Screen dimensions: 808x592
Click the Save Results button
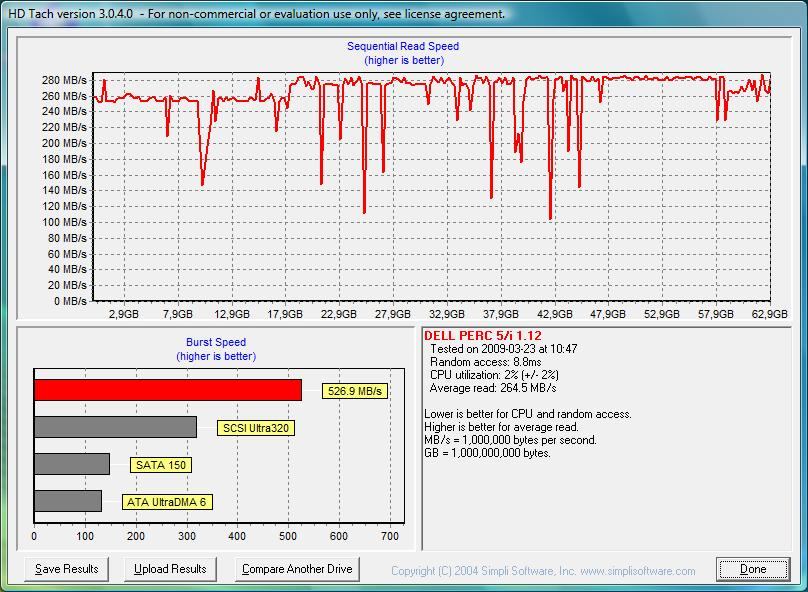point(66,569)
